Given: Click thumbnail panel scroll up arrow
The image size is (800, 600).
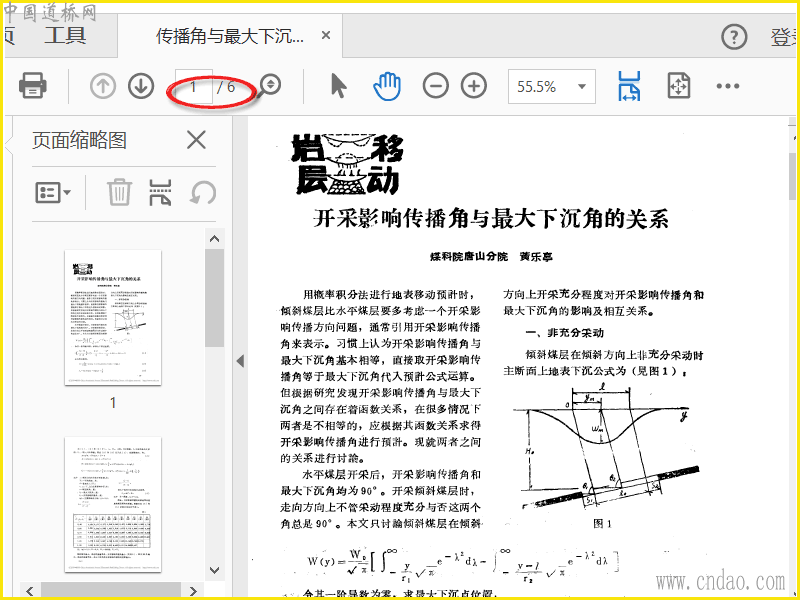Looking at the screenshot, I should [x=214, y=239].
